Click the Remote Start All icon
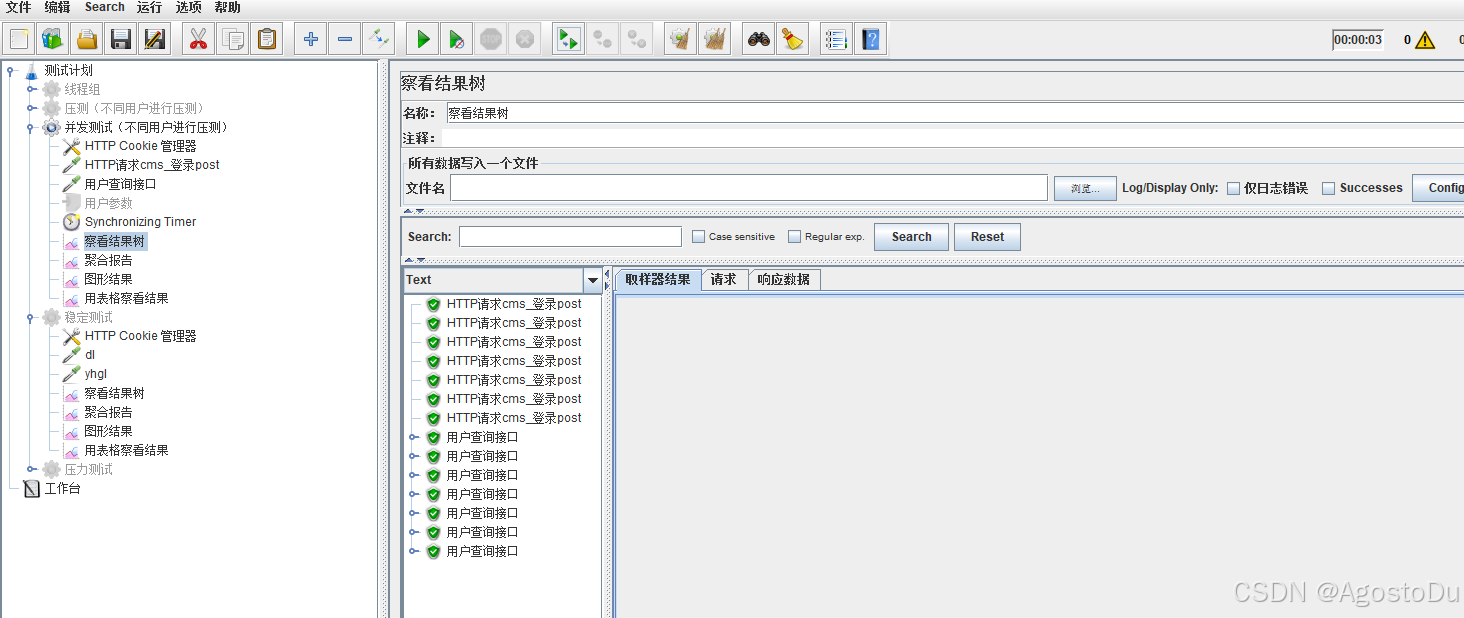The width and height of the screenshot is (1464, 618). 603,39
